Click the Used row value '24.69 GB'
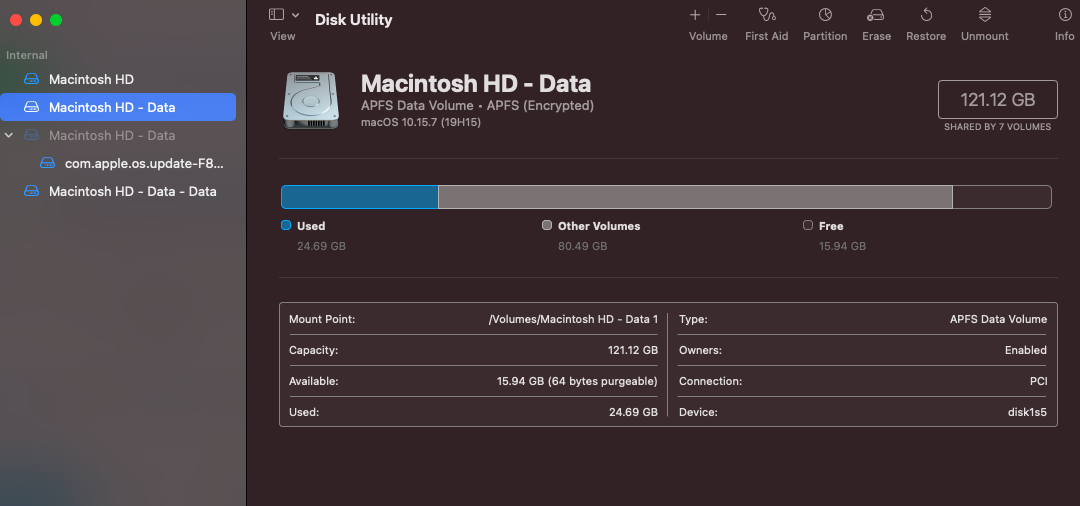Viewport: 1080px width, 506px height. [634, 412]
